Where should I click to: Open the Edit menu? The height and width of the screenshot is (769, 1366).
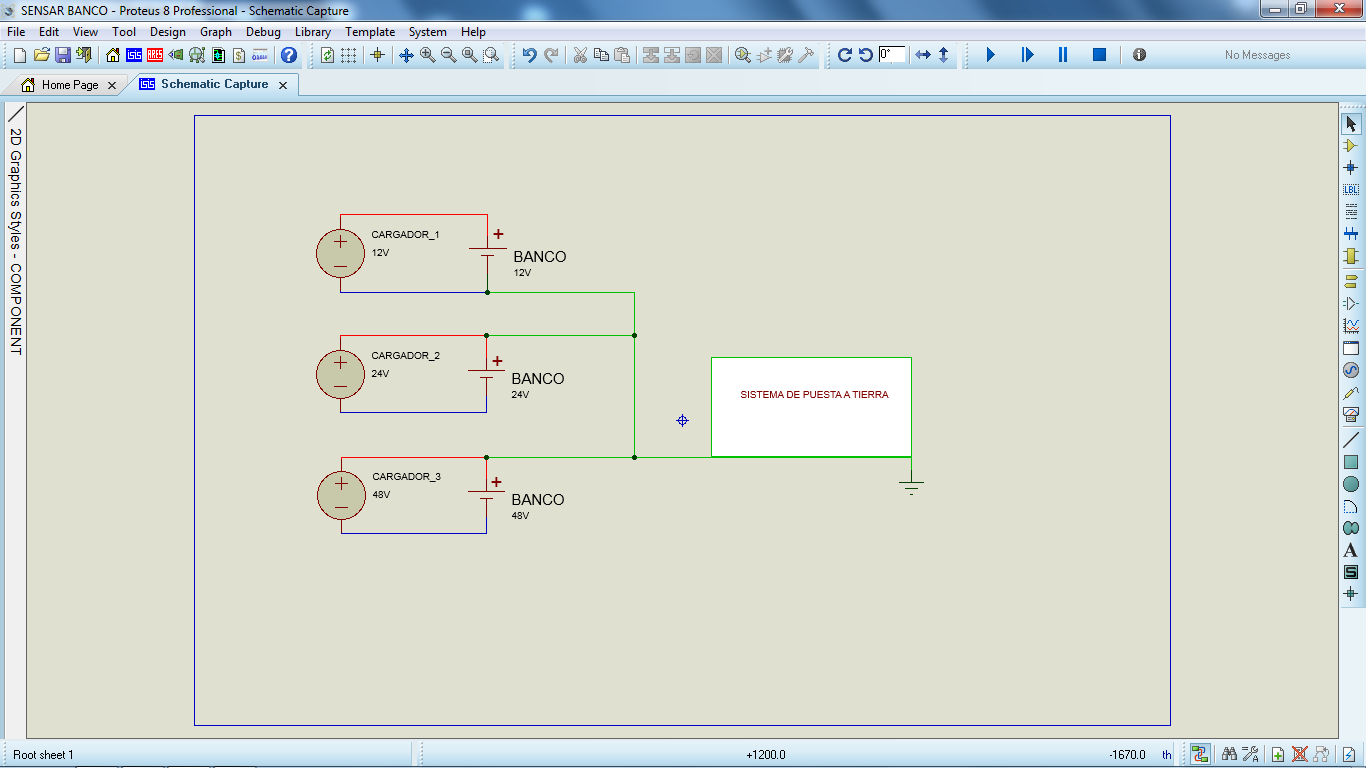[x=49, y=32]
